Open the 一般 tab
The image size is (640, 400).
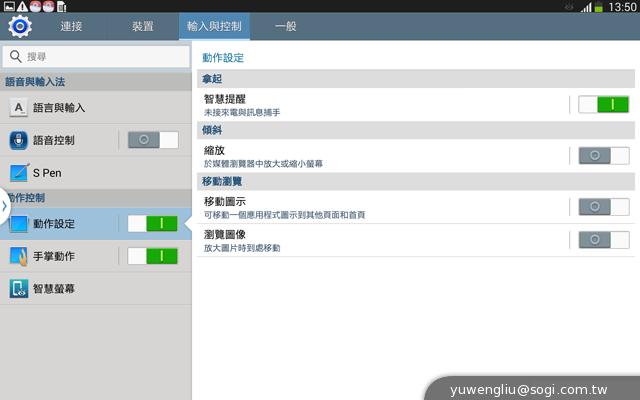(x=286, y=26)
